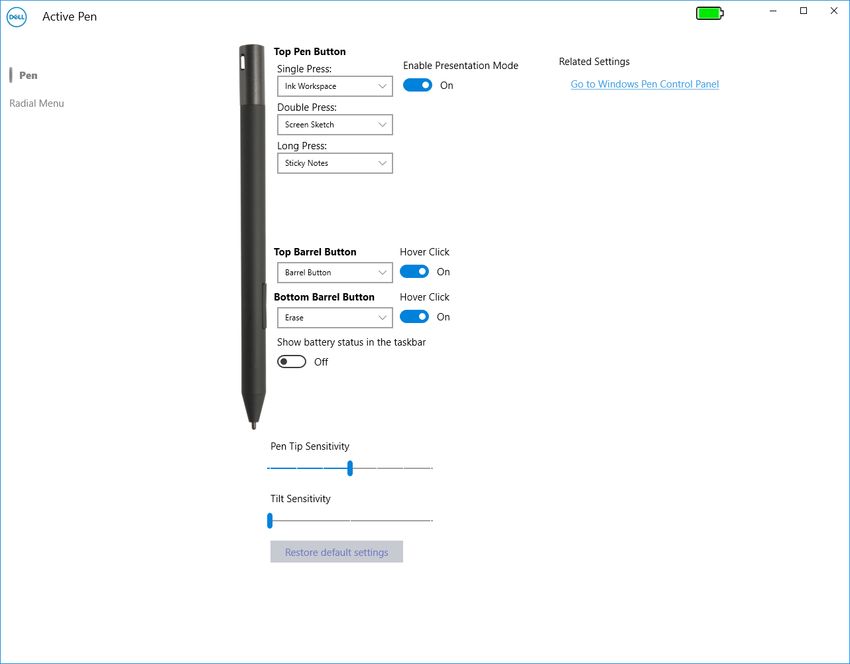Click the Pen Tip Sensitivity label

pyautogui.click(x=310, y=446)
